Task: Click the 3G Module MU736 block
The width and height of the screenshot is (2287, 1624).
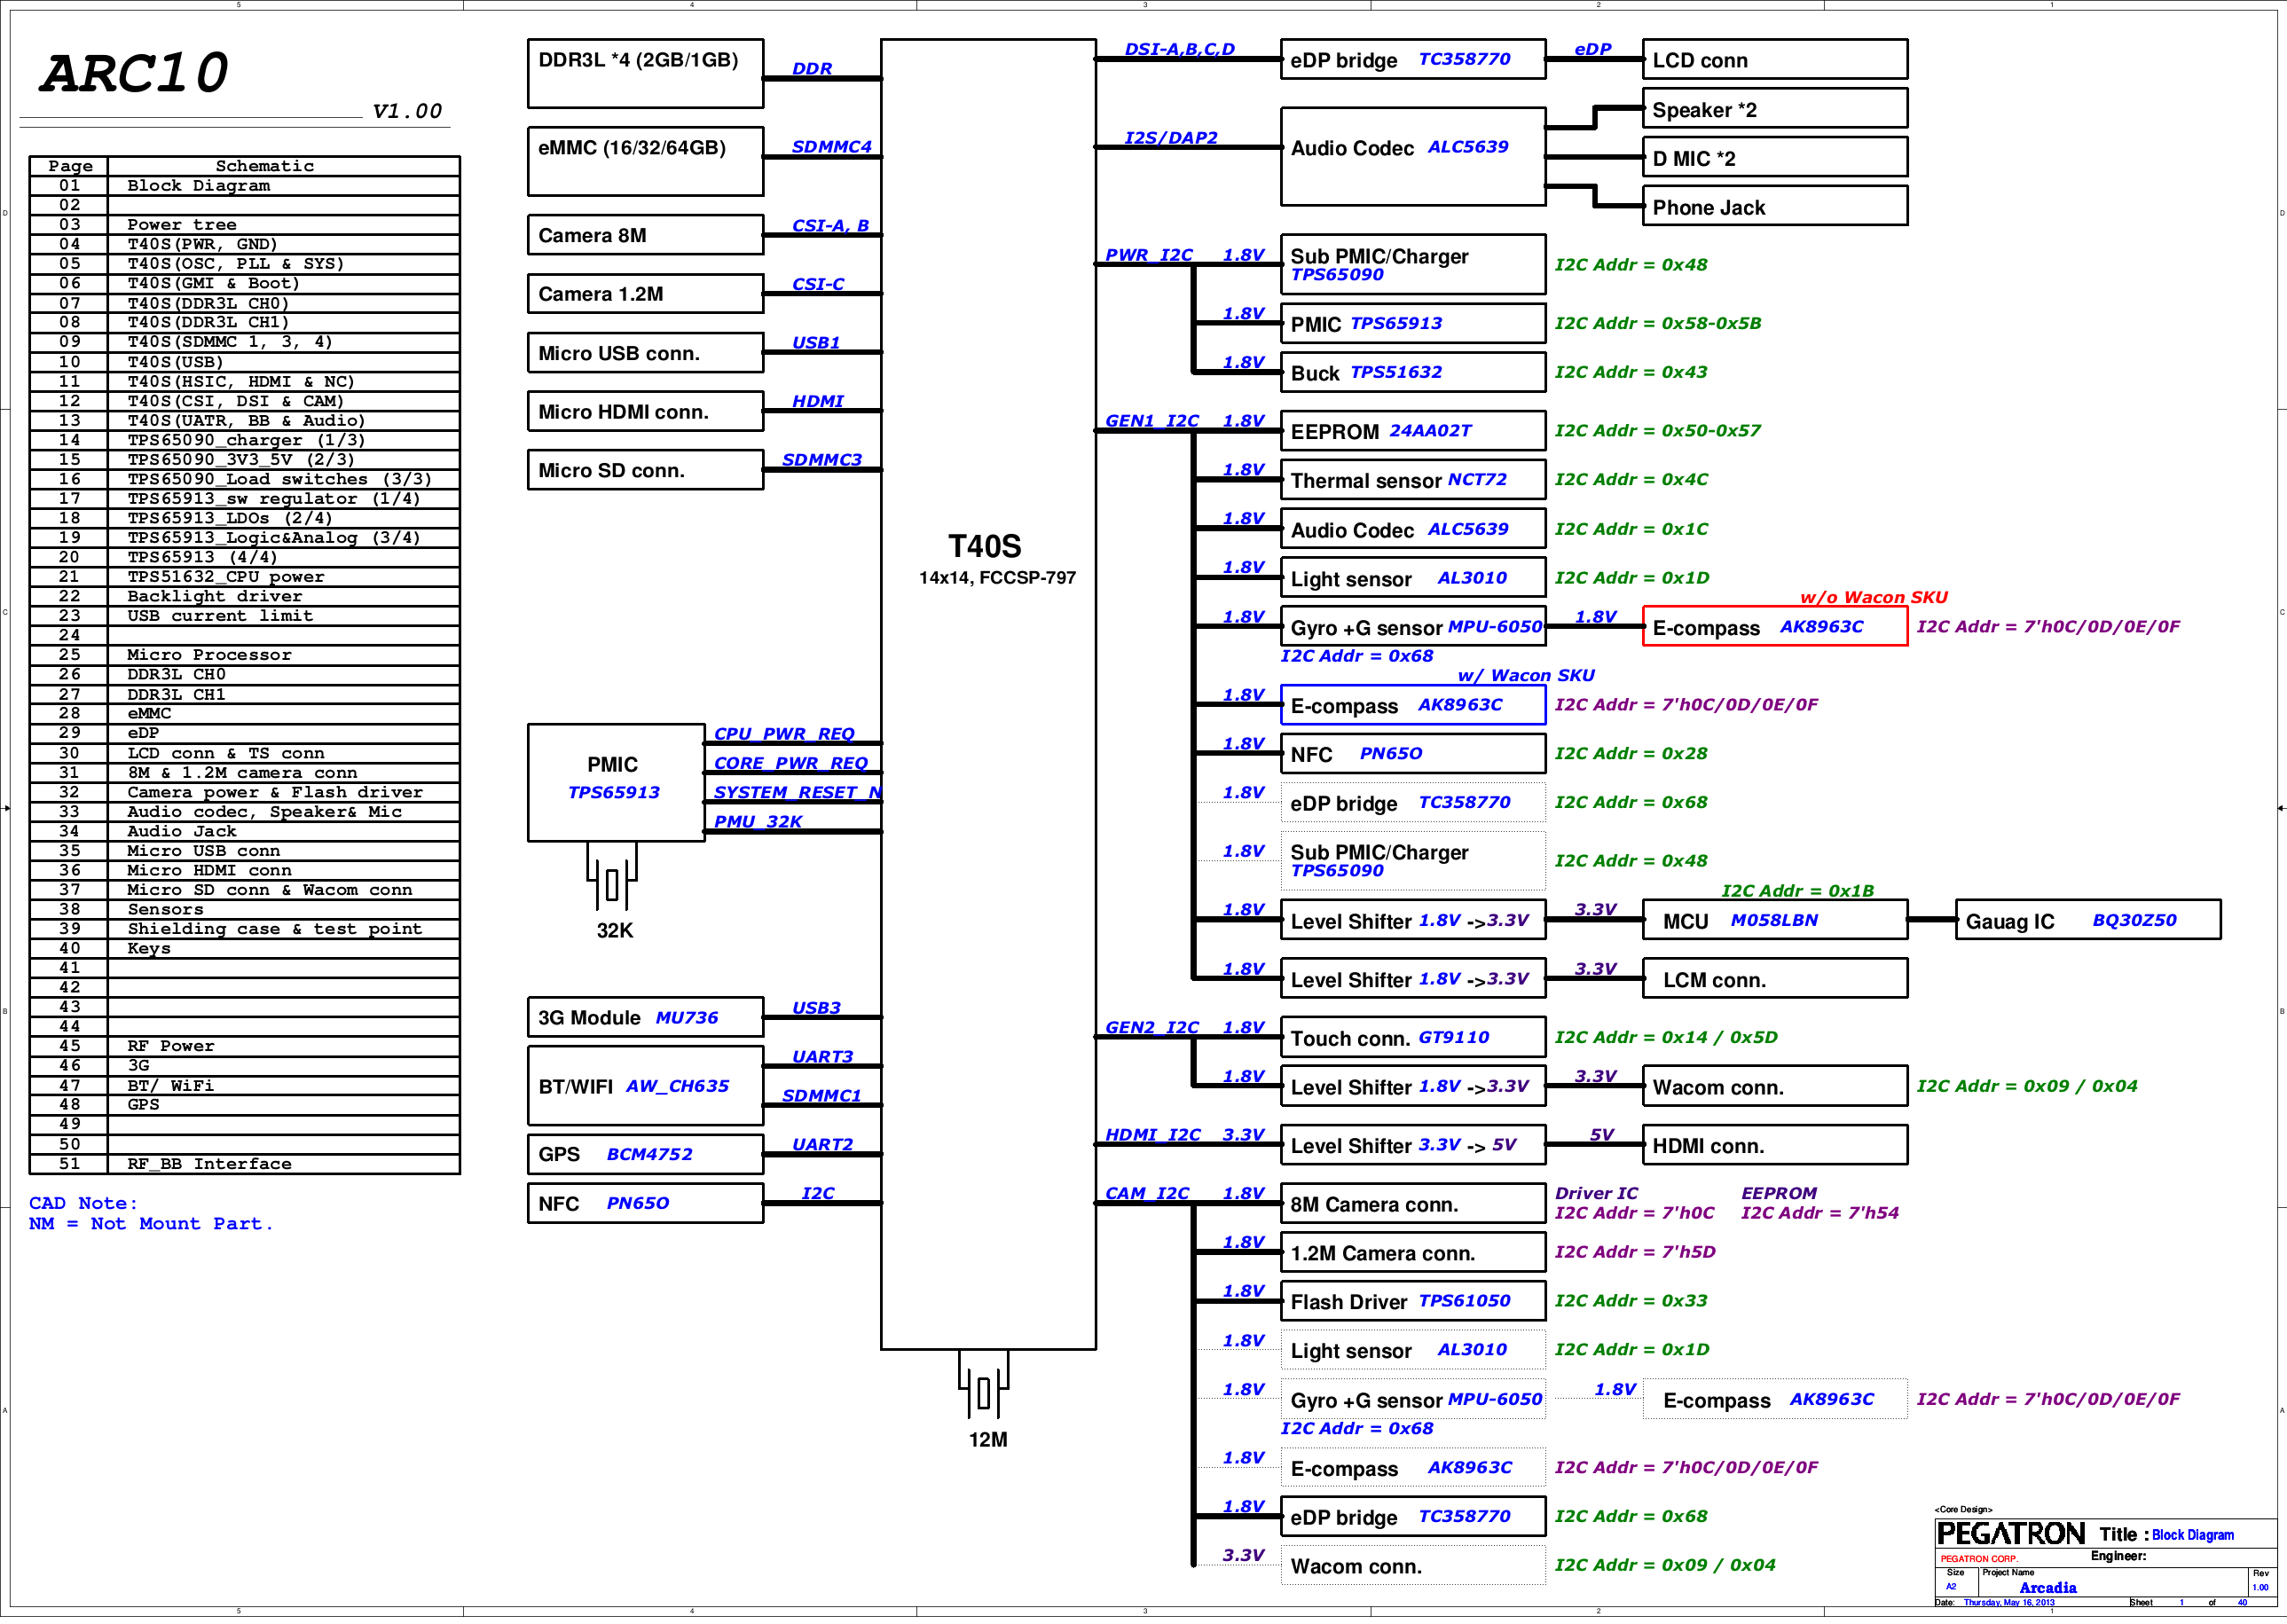Action: point(645,1017)
